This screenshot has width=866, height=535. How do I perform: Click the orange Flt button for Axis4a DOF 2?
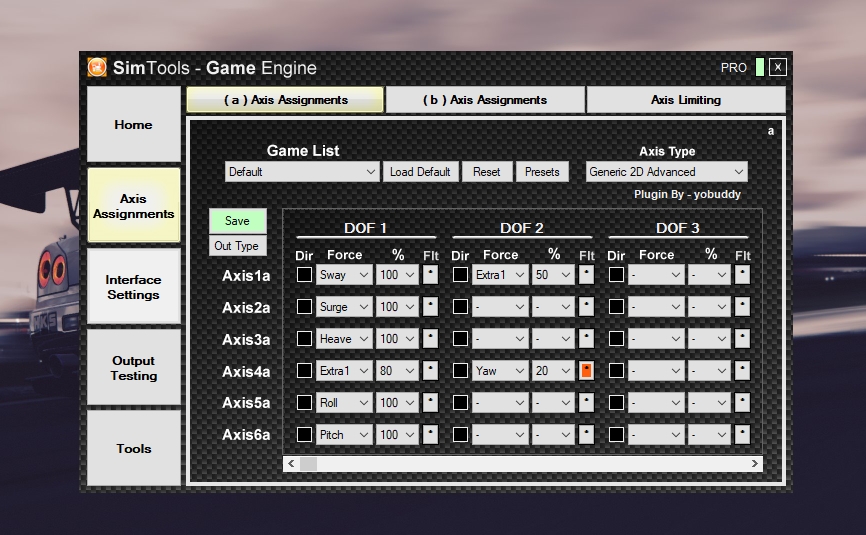[586, 371]
